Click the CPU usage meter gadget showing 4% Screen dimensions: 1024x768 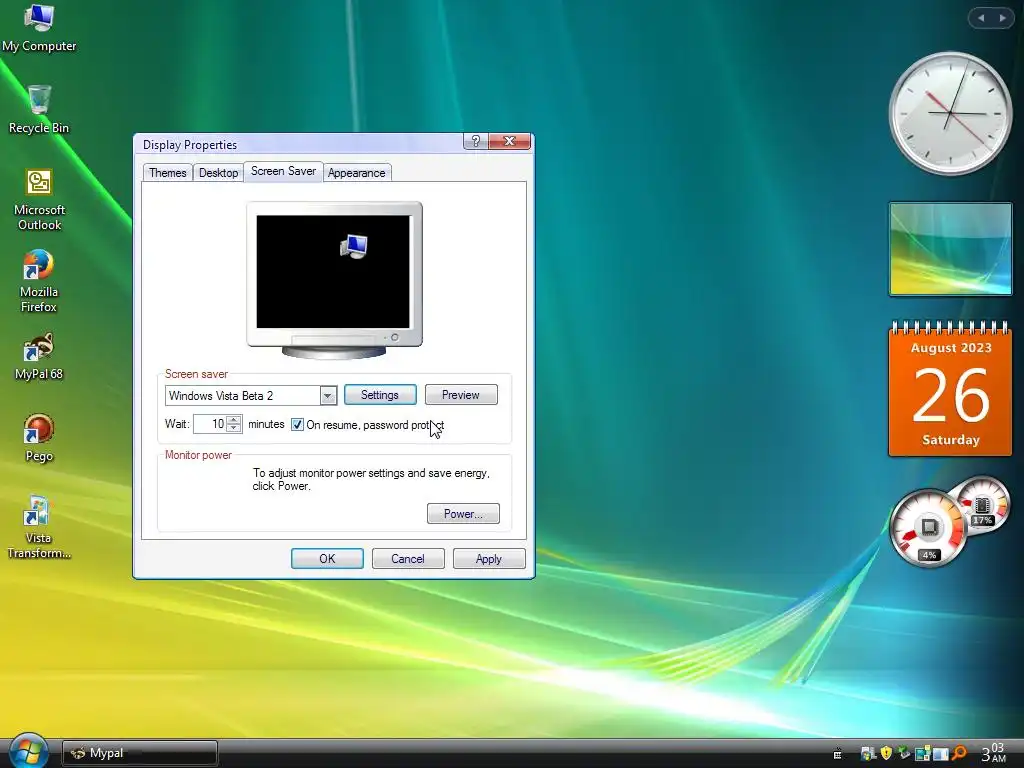tap(928, 528)
